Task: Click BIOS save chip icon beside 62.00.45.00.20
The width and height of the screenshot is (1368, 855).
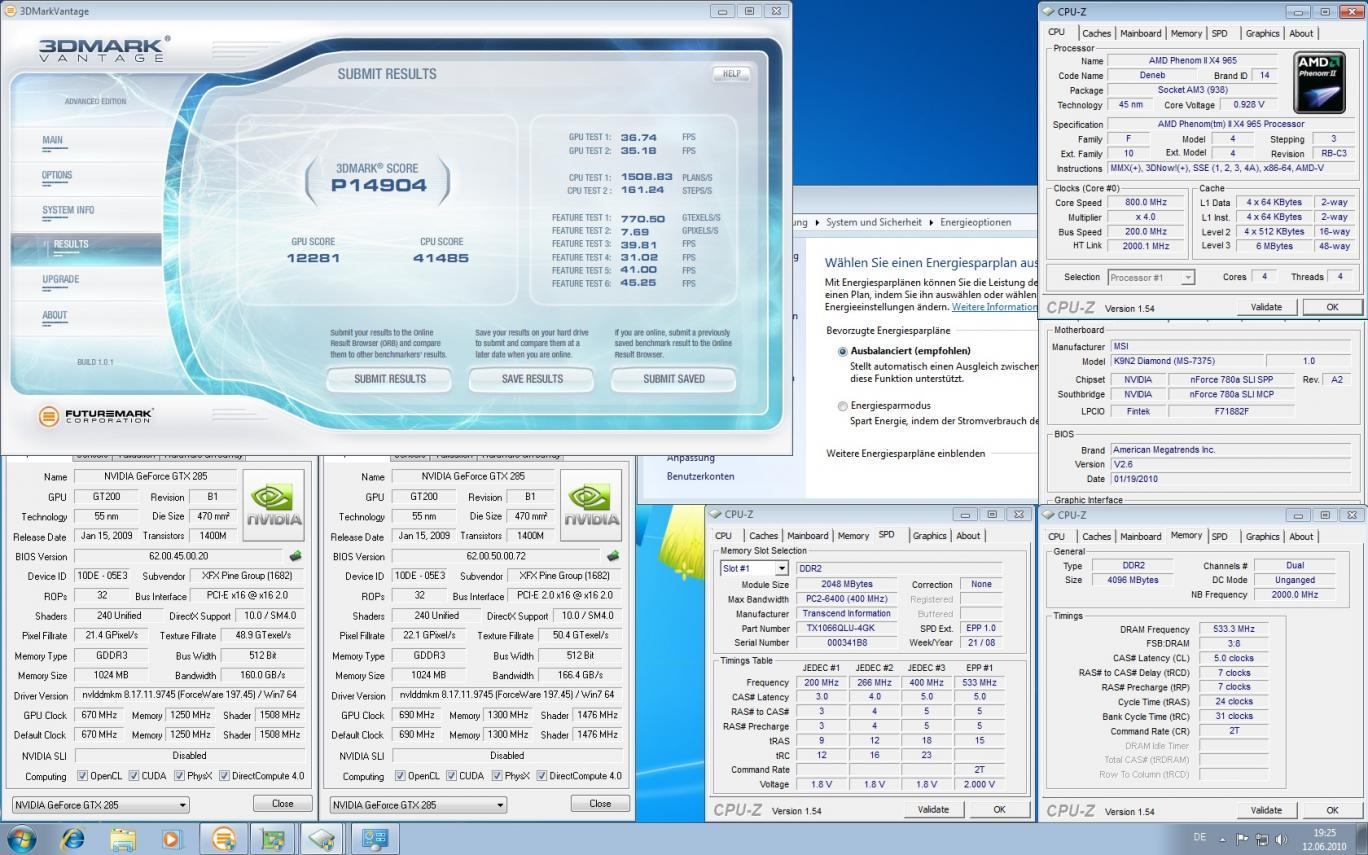Action: point(295,556)
